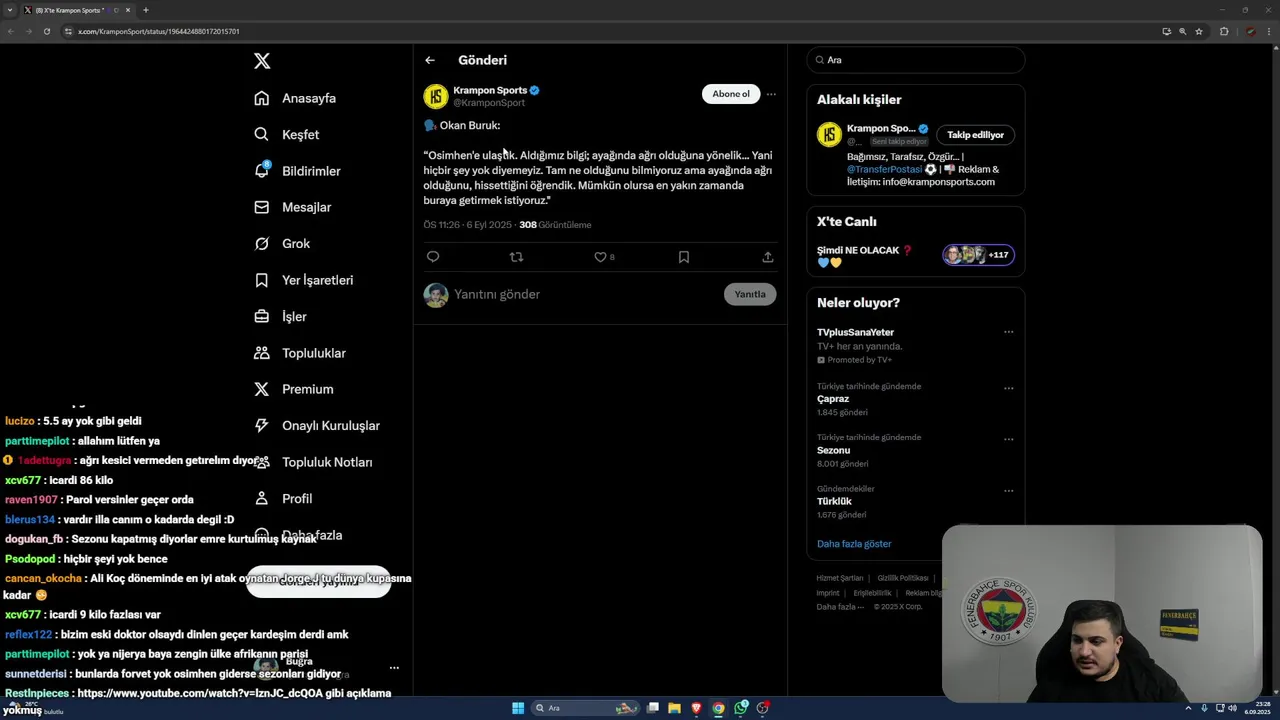Open the Sezonu trending topic
This screenshot has width=1280, height=720.
[x=833, y=450]
